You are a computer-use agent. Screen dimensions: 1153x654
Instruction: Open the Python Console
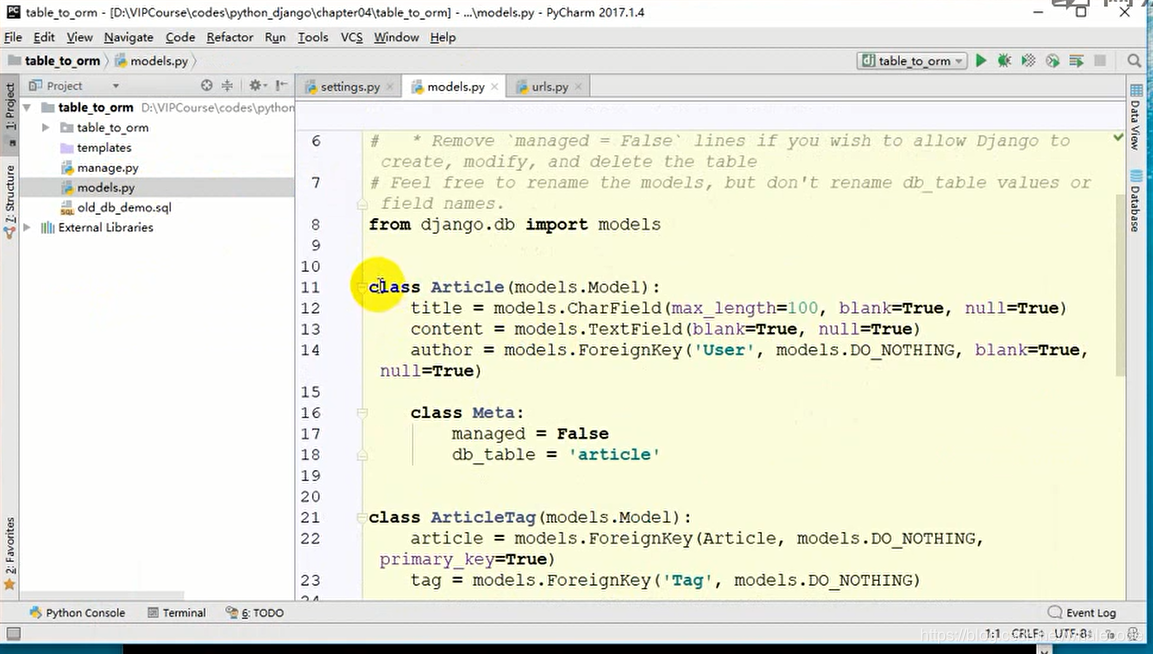(x=77, y=613)
